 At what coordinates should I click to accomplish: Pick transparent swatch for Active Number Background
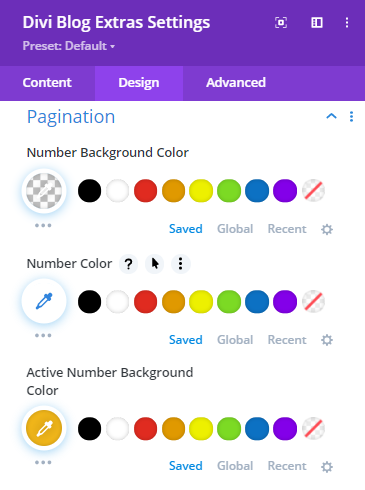313,428
